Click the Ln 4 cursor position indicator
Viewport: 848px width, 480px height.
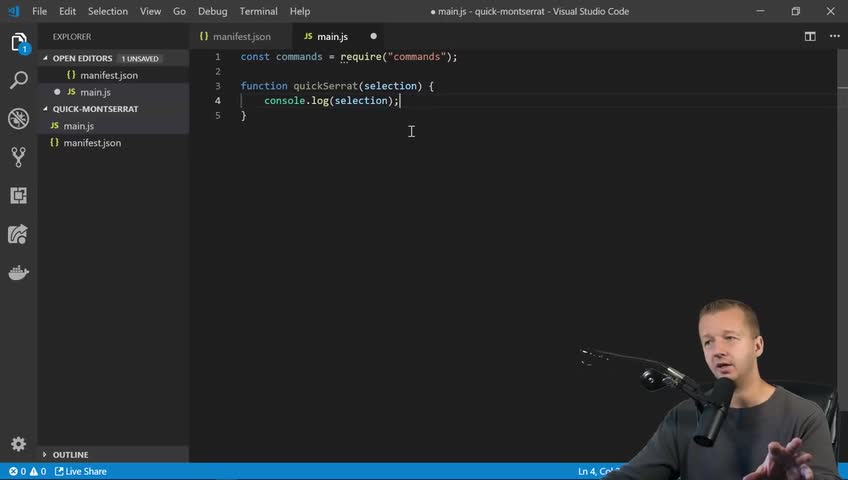597,471
